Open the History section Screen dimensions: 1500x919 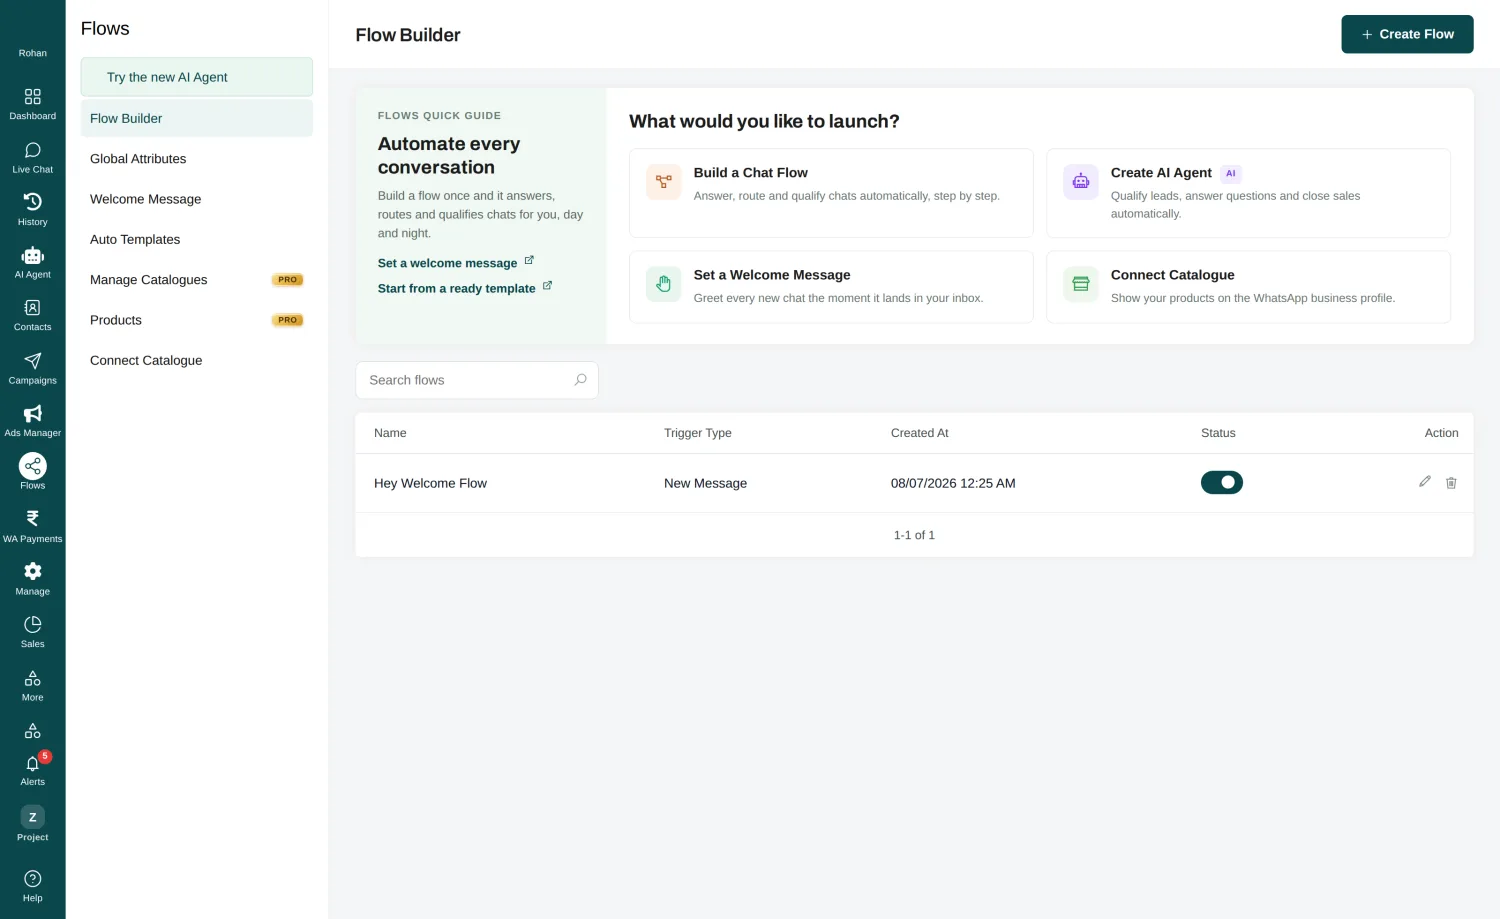point(32,210)
